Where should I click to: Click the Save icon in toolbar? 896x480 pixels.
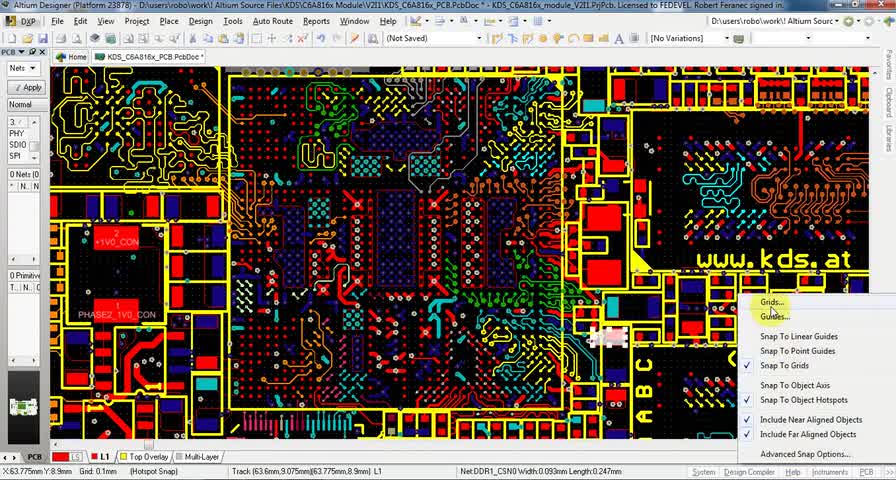pyautogui.click(x=44, y=38)
